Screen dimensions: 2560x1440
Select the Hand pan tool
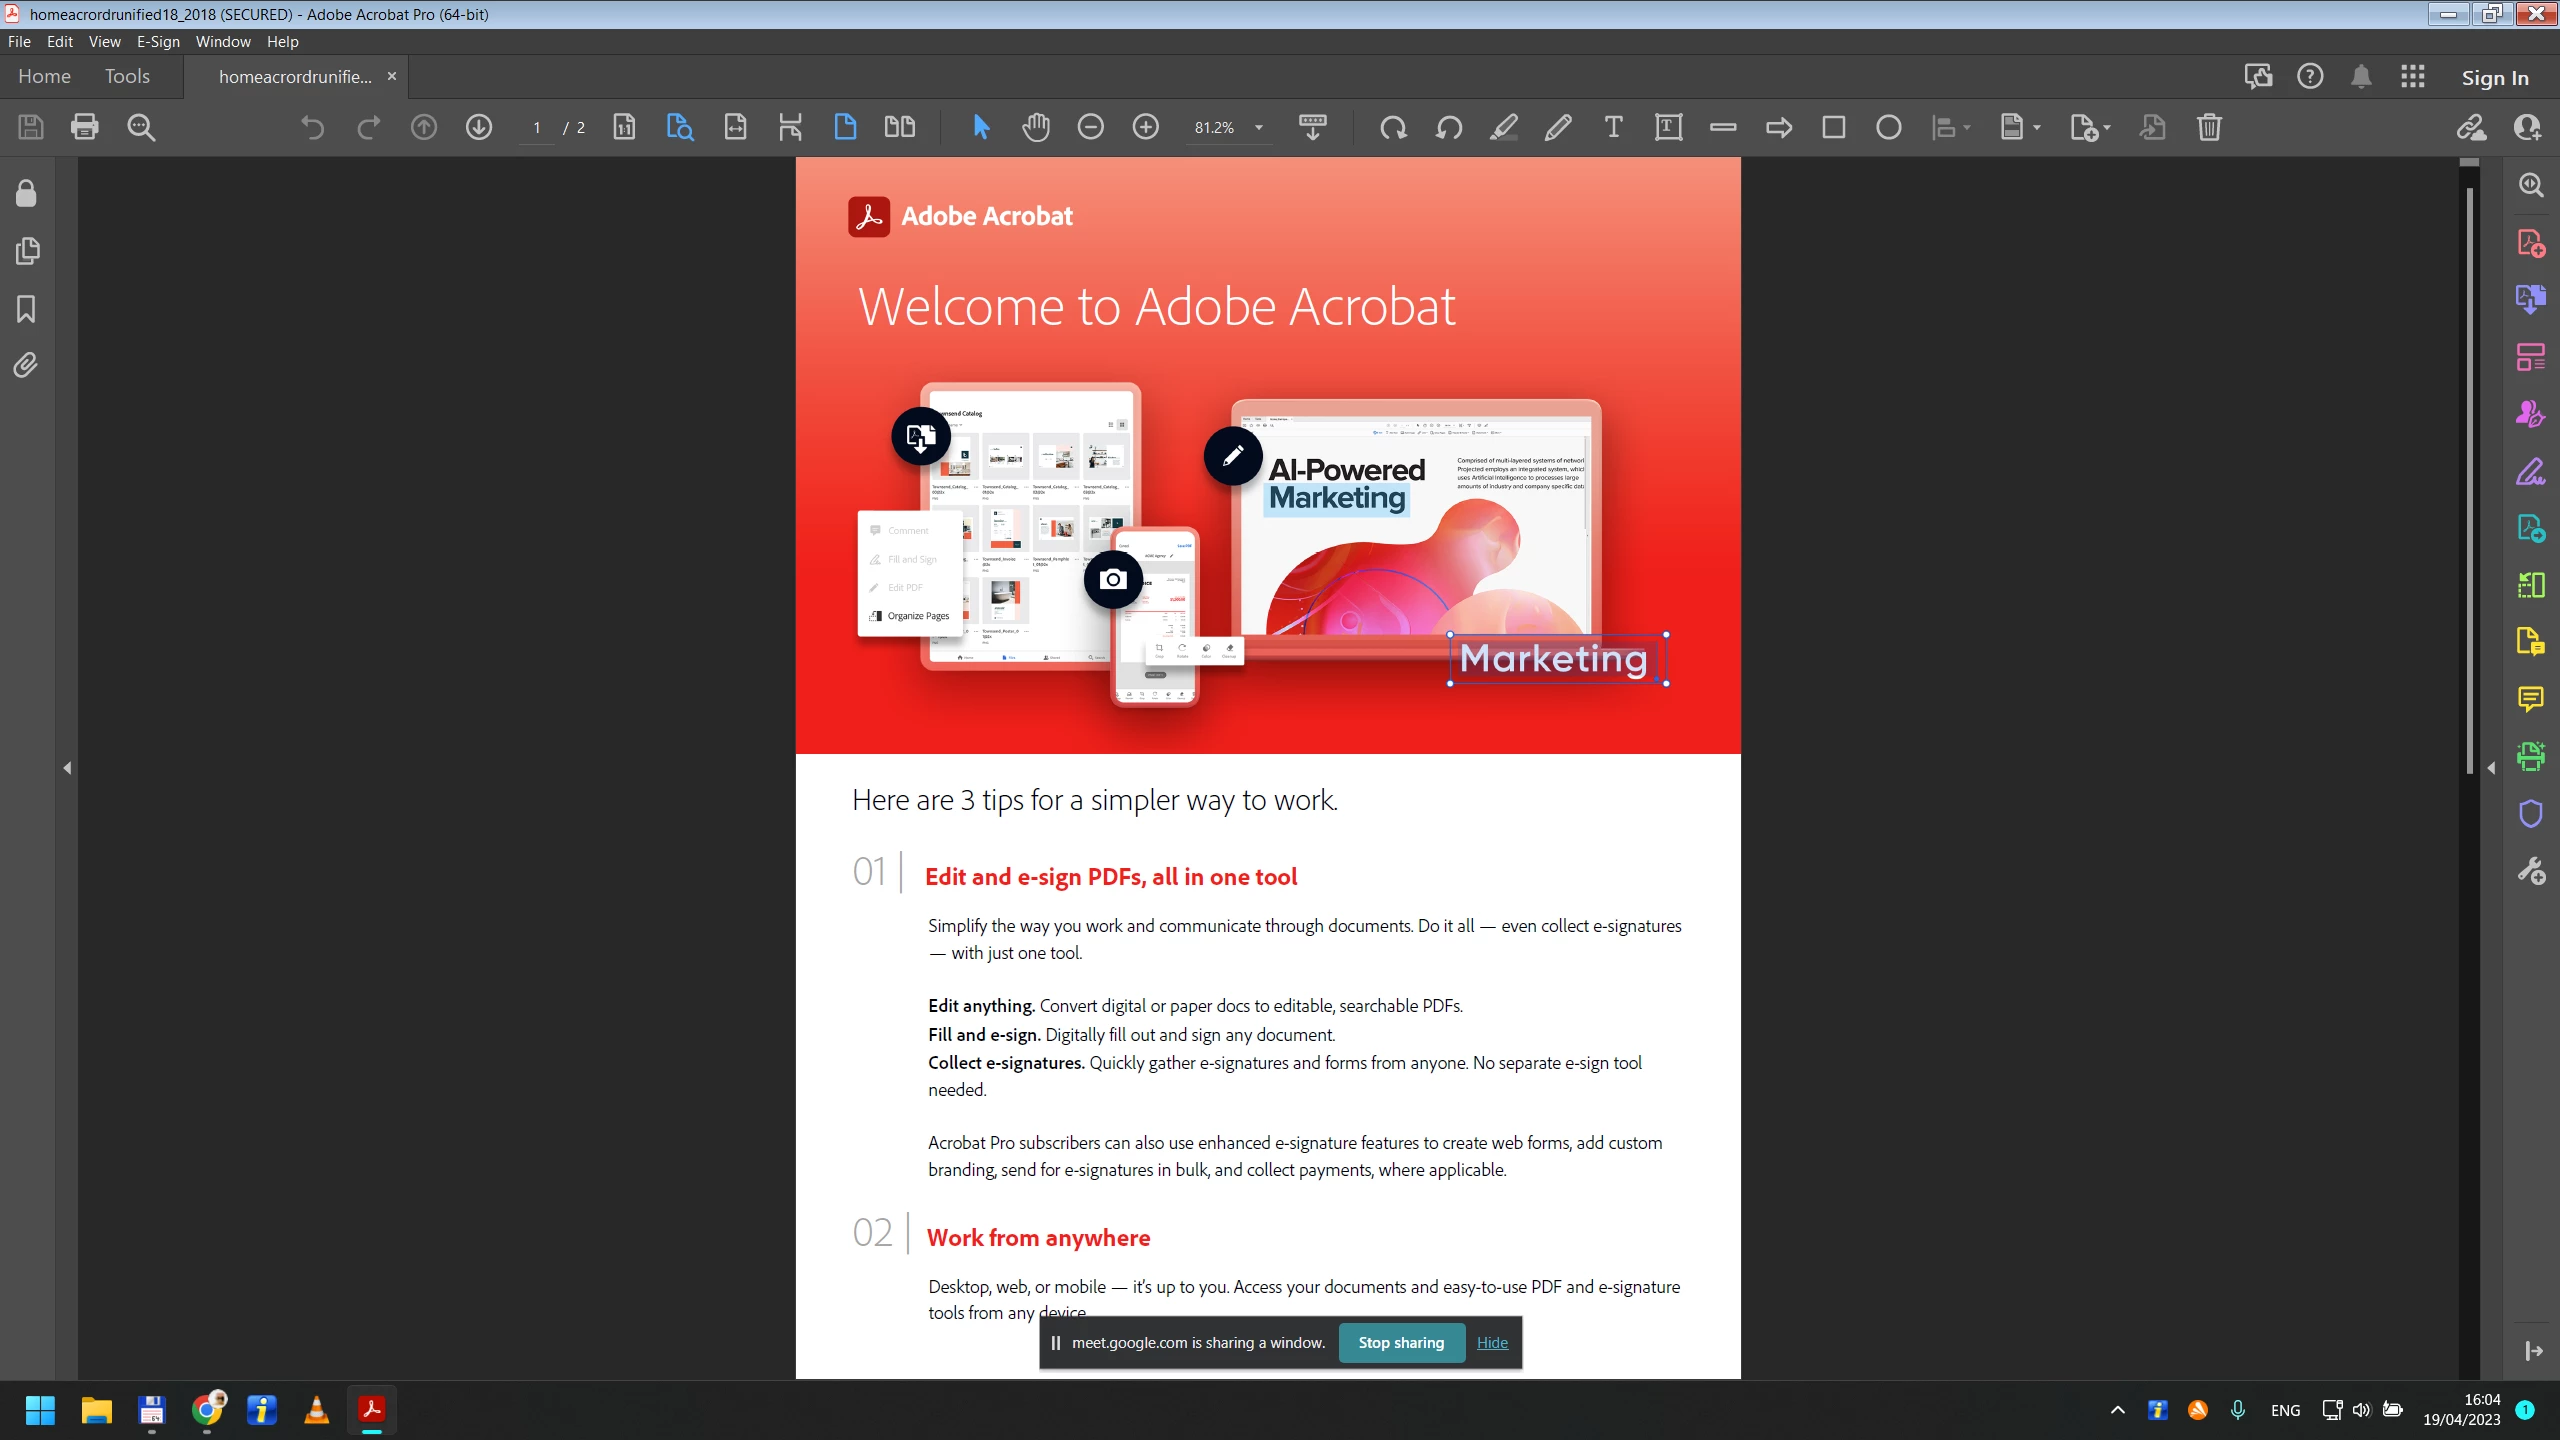(1035, 127)
